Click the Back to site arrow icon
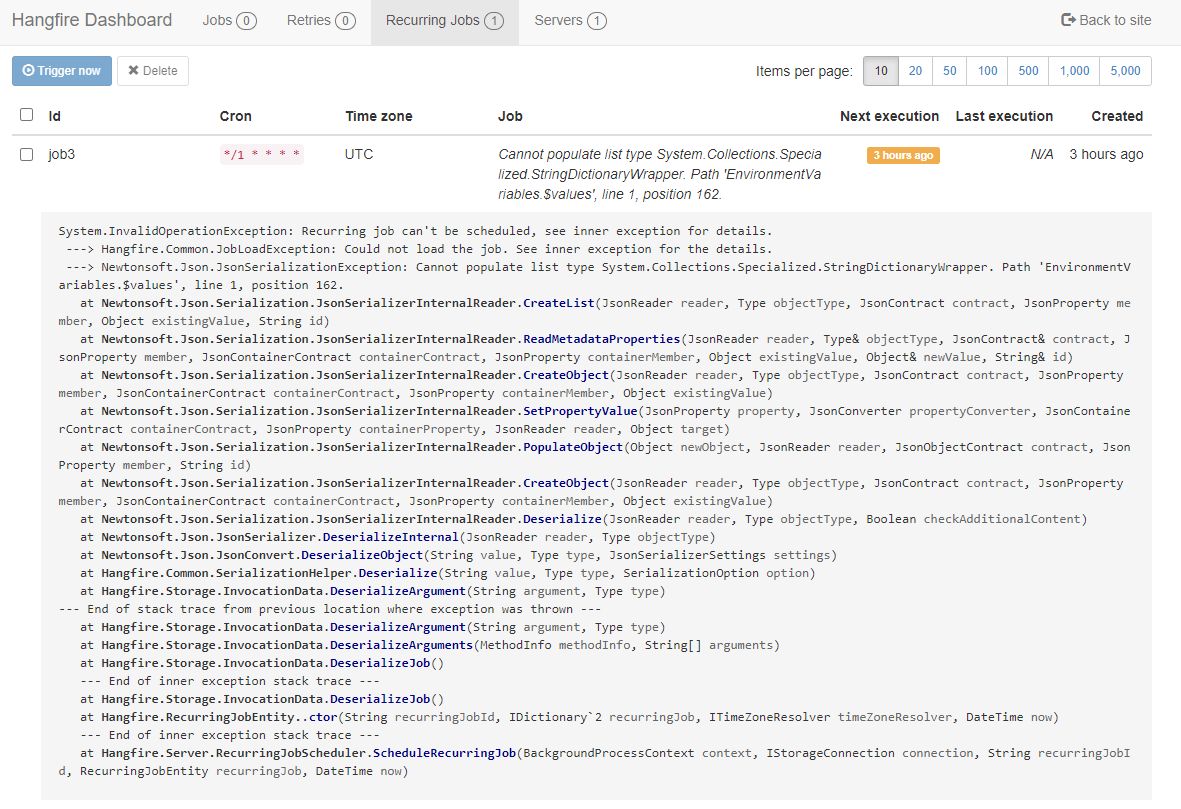Image resolution: width=1181 pixels, height=809 pixels. click(x=1068, y=20)
